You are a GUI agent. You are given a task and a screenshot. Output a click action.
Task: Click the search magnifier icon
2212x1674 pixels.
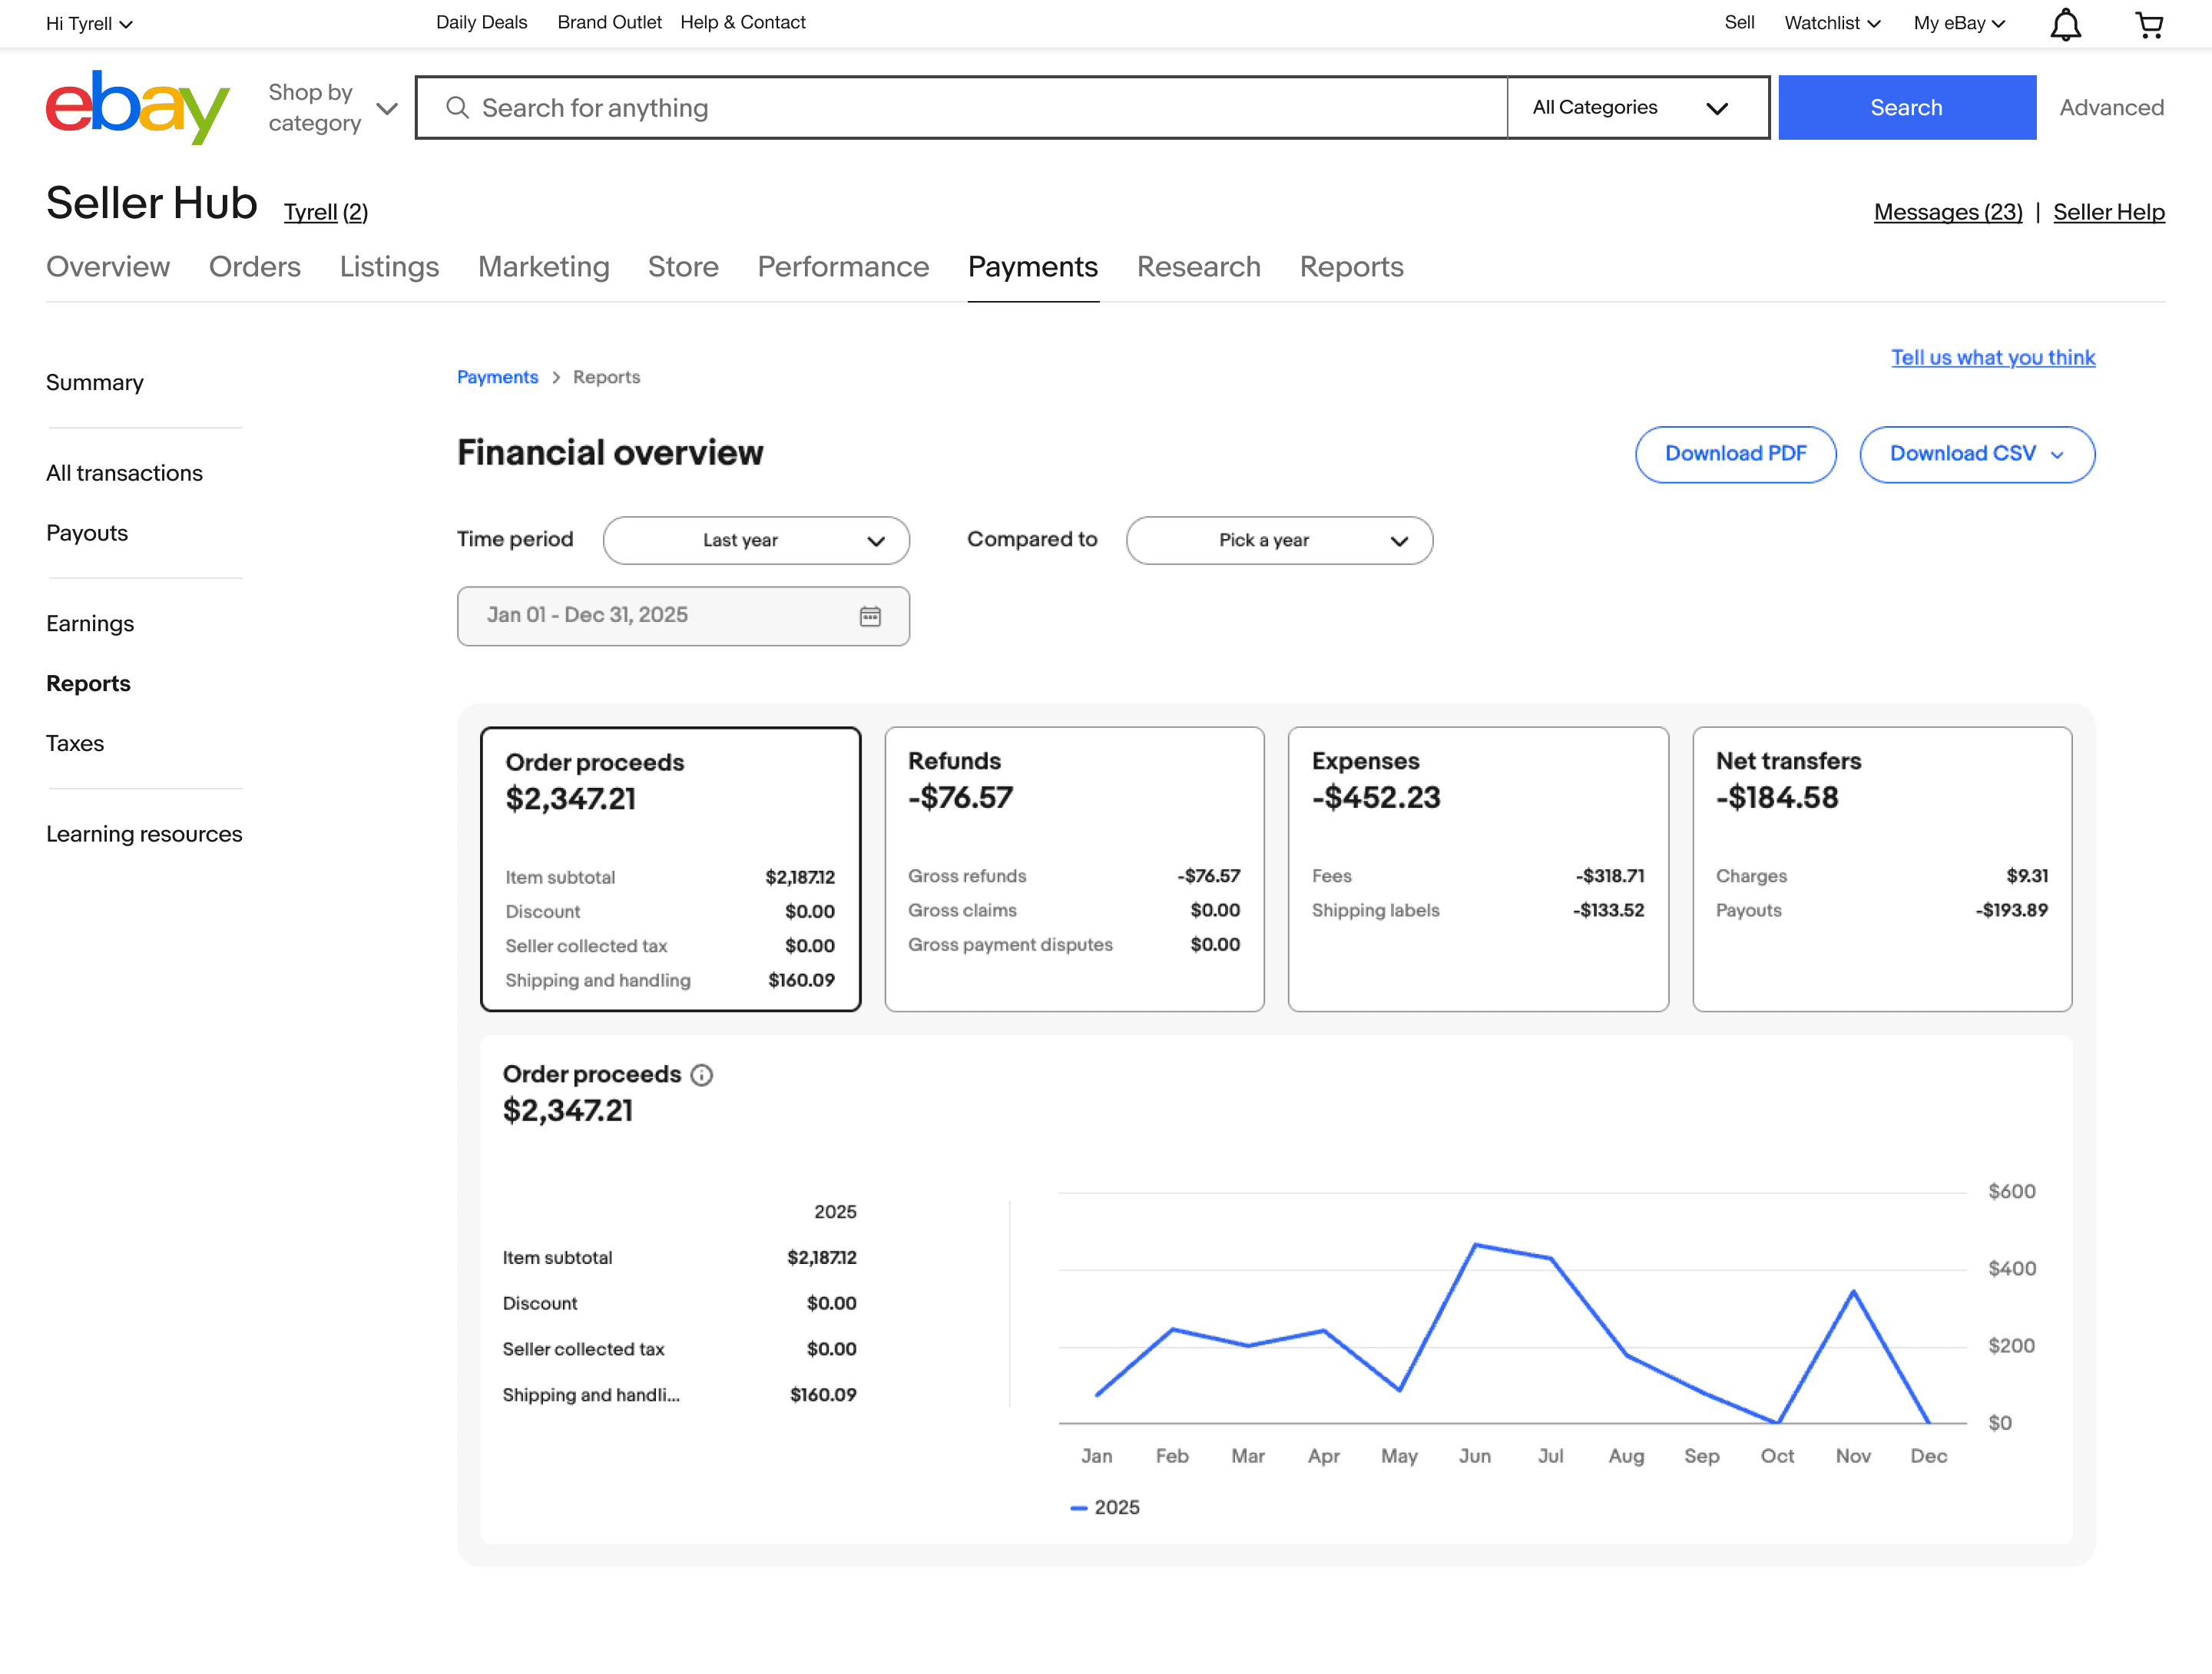[x=458, y=107]
